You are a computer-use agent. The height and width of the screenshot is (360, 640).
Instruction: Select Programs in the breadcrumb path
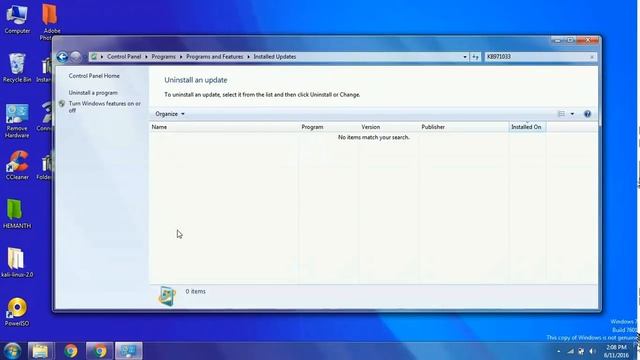point(163,57)
